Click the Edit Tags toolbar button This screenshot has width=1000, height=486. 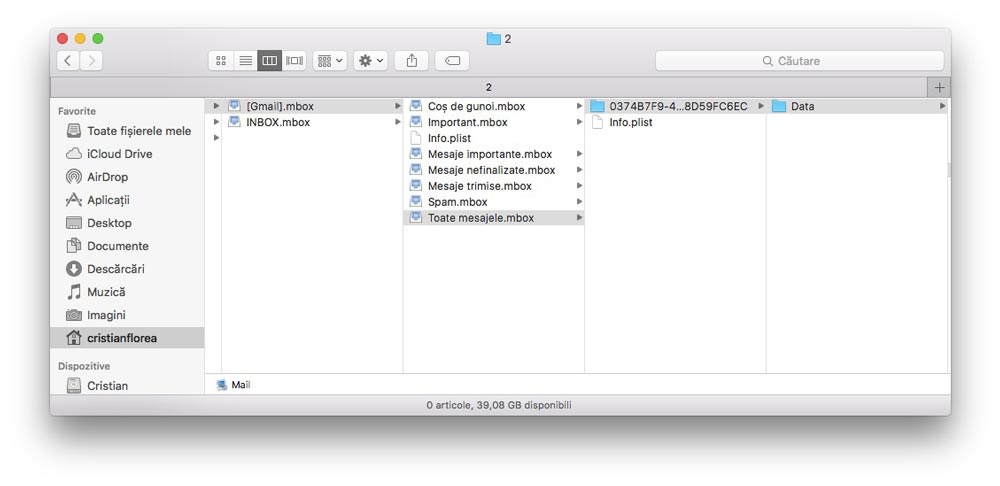tap(452, 61)
